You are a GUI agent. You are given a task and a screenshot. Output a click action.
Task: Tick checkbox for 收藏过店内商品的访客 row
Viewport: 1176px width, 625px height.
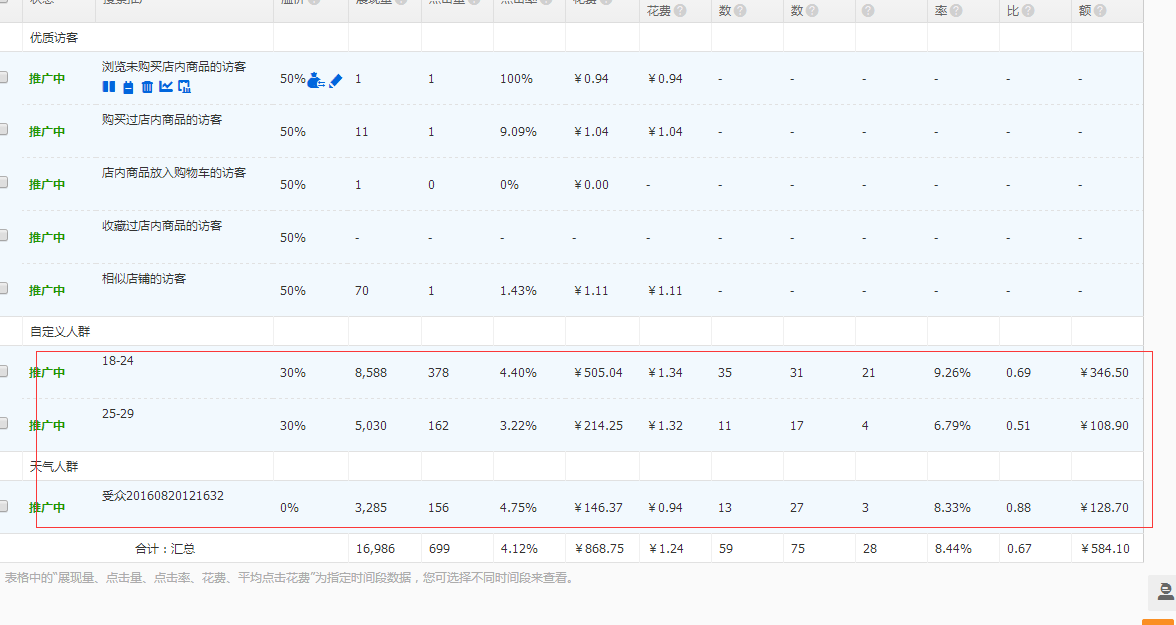click(3, 235)
